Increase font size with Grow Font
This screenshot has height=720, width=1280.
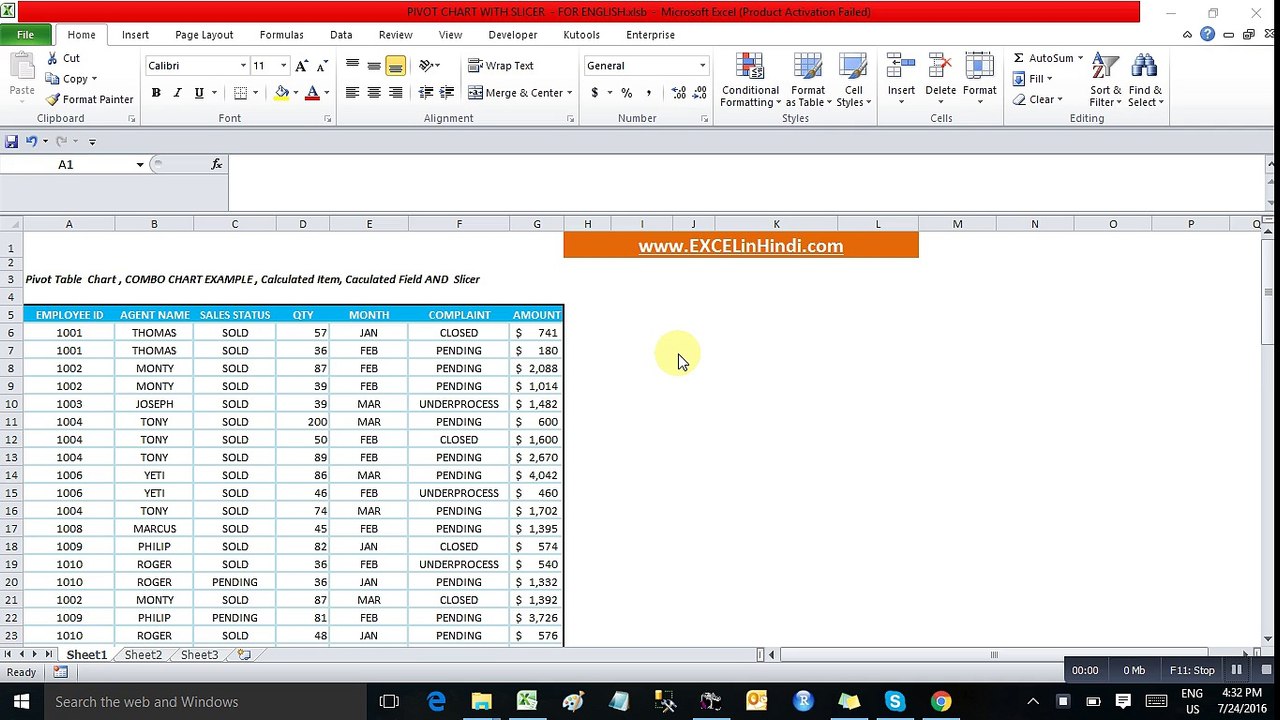click(302, 66)
